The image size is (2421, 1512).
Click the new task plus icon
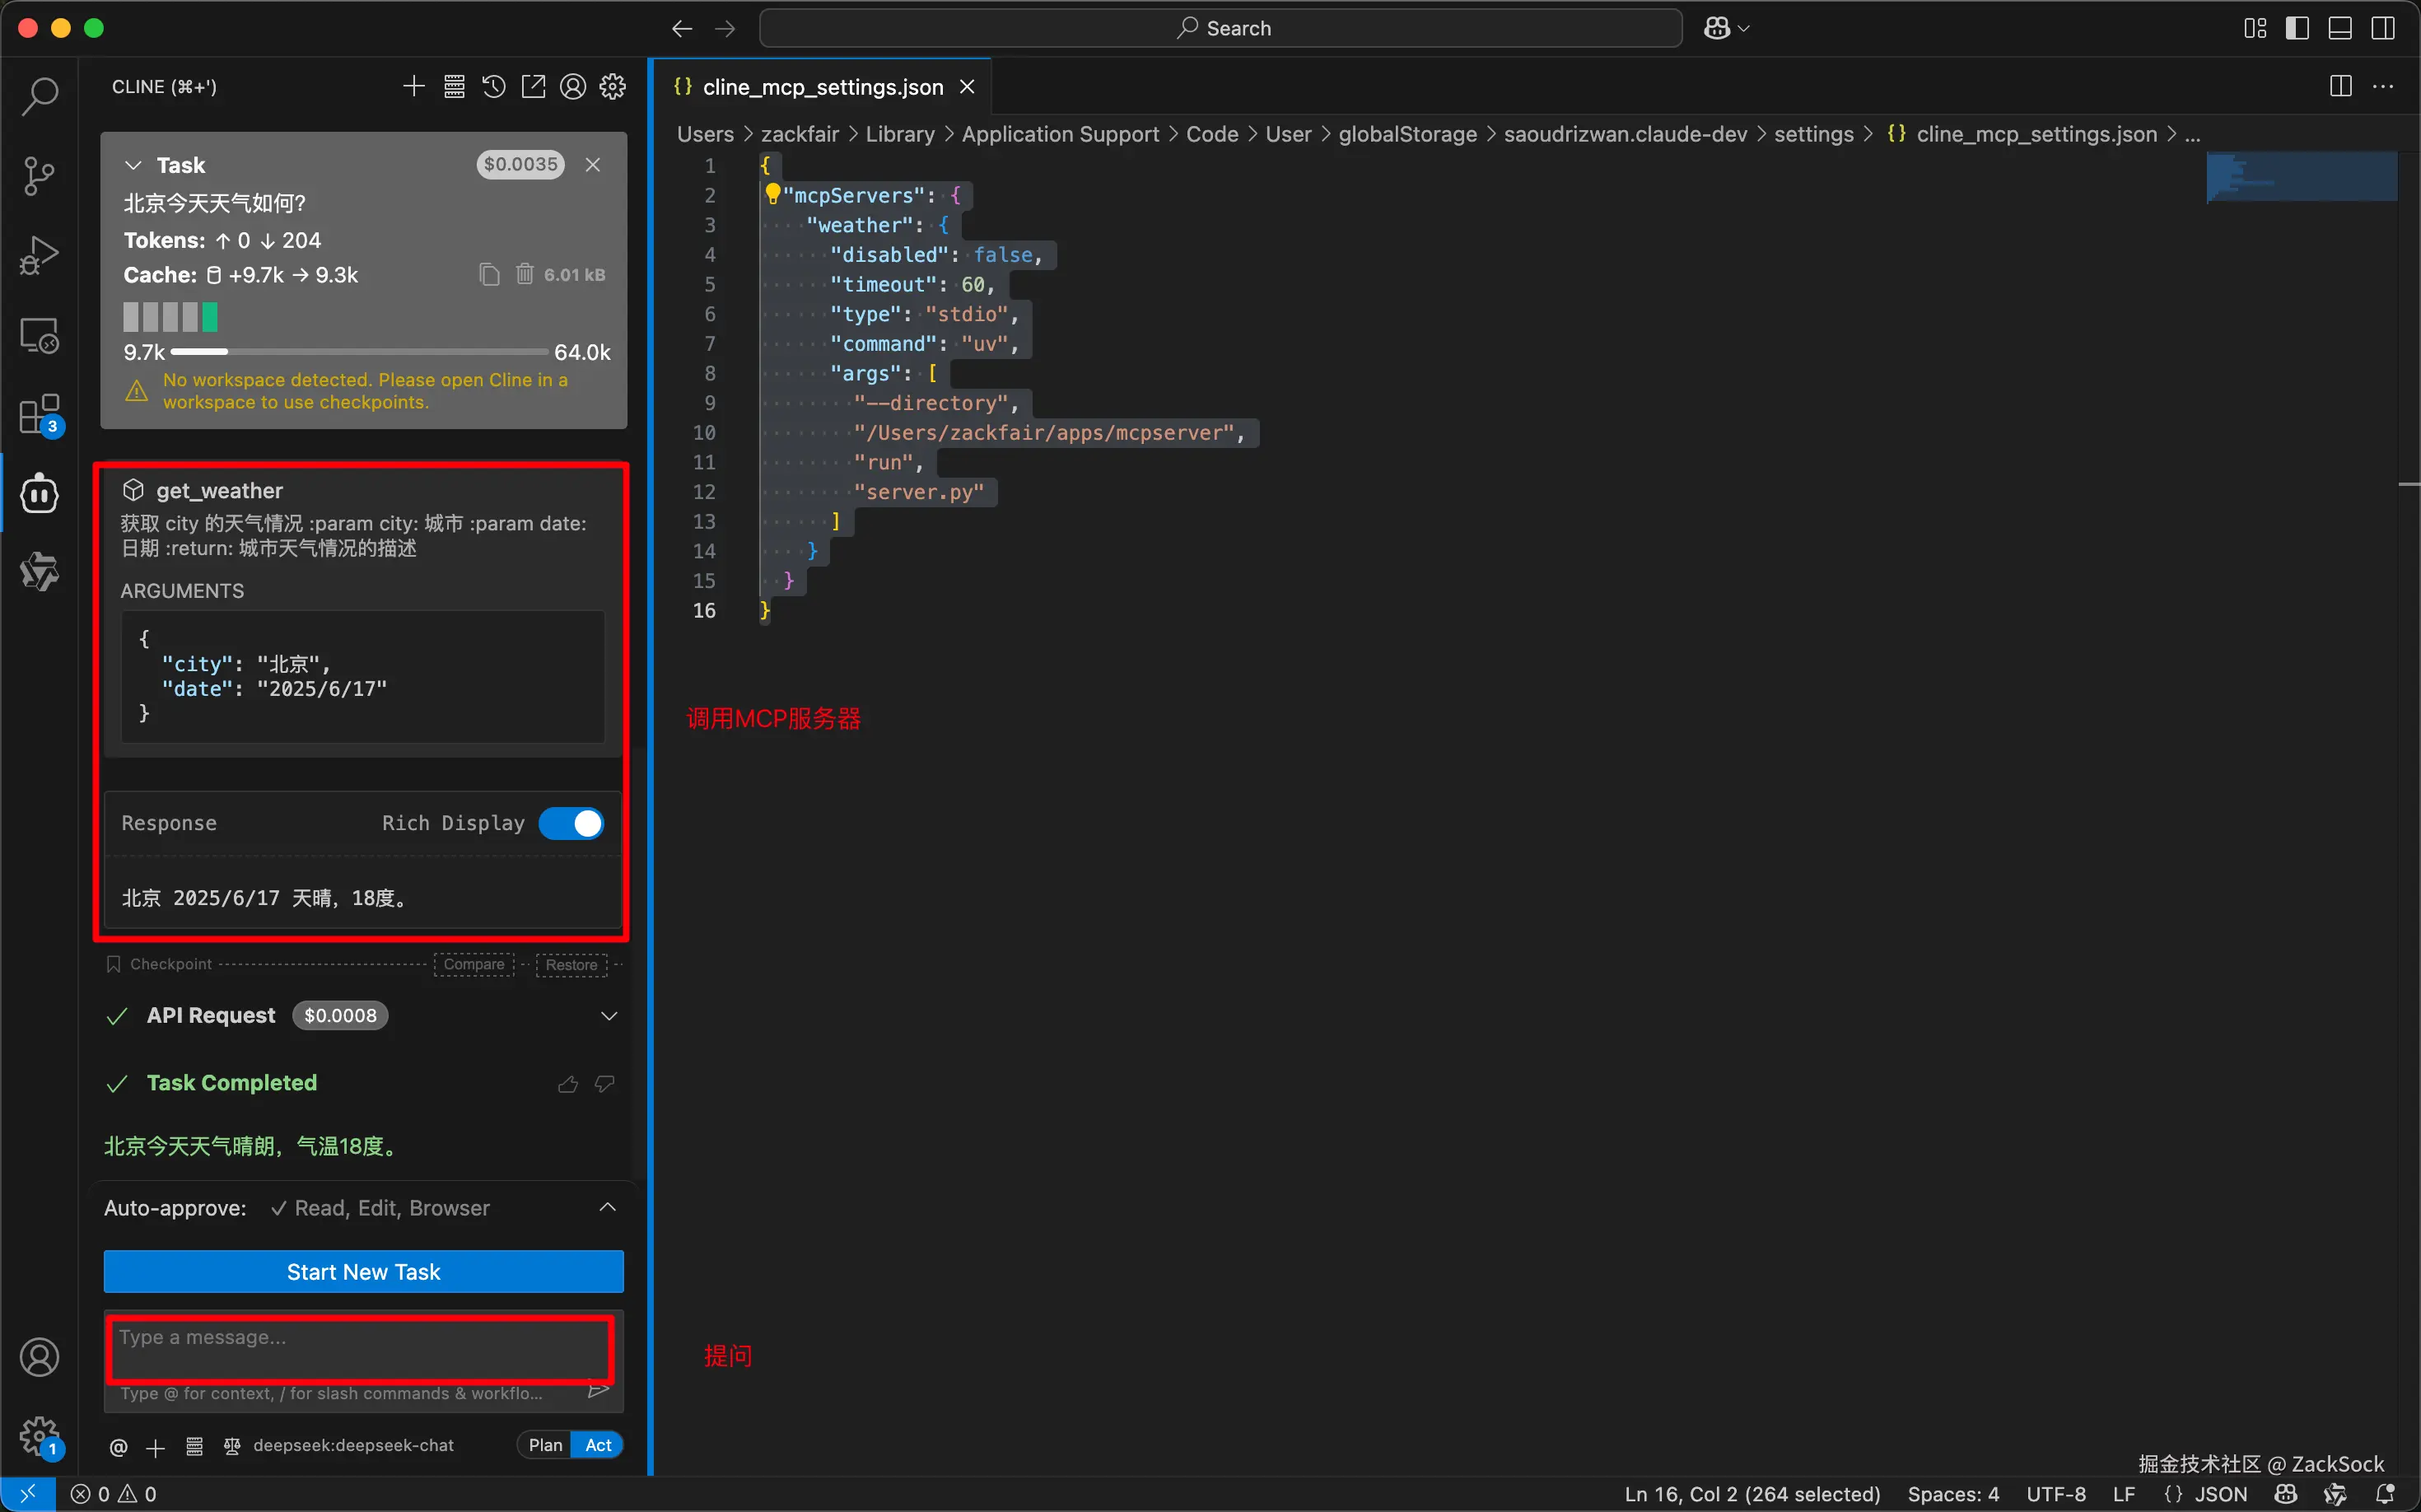point(413,87)
